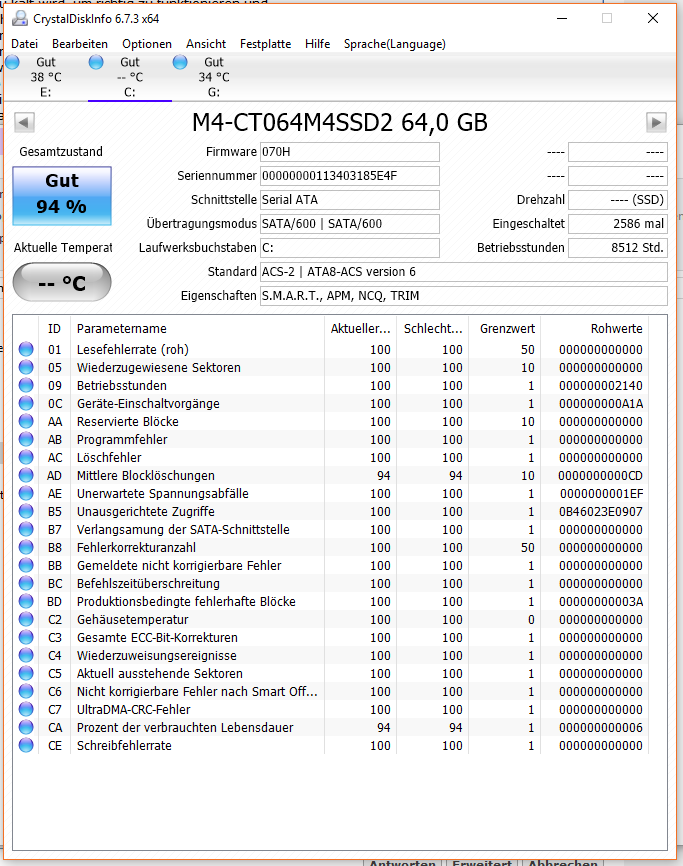Screen dimensions: 683x866
Task: Open the Hilfe menu
Action: point(317,44)
